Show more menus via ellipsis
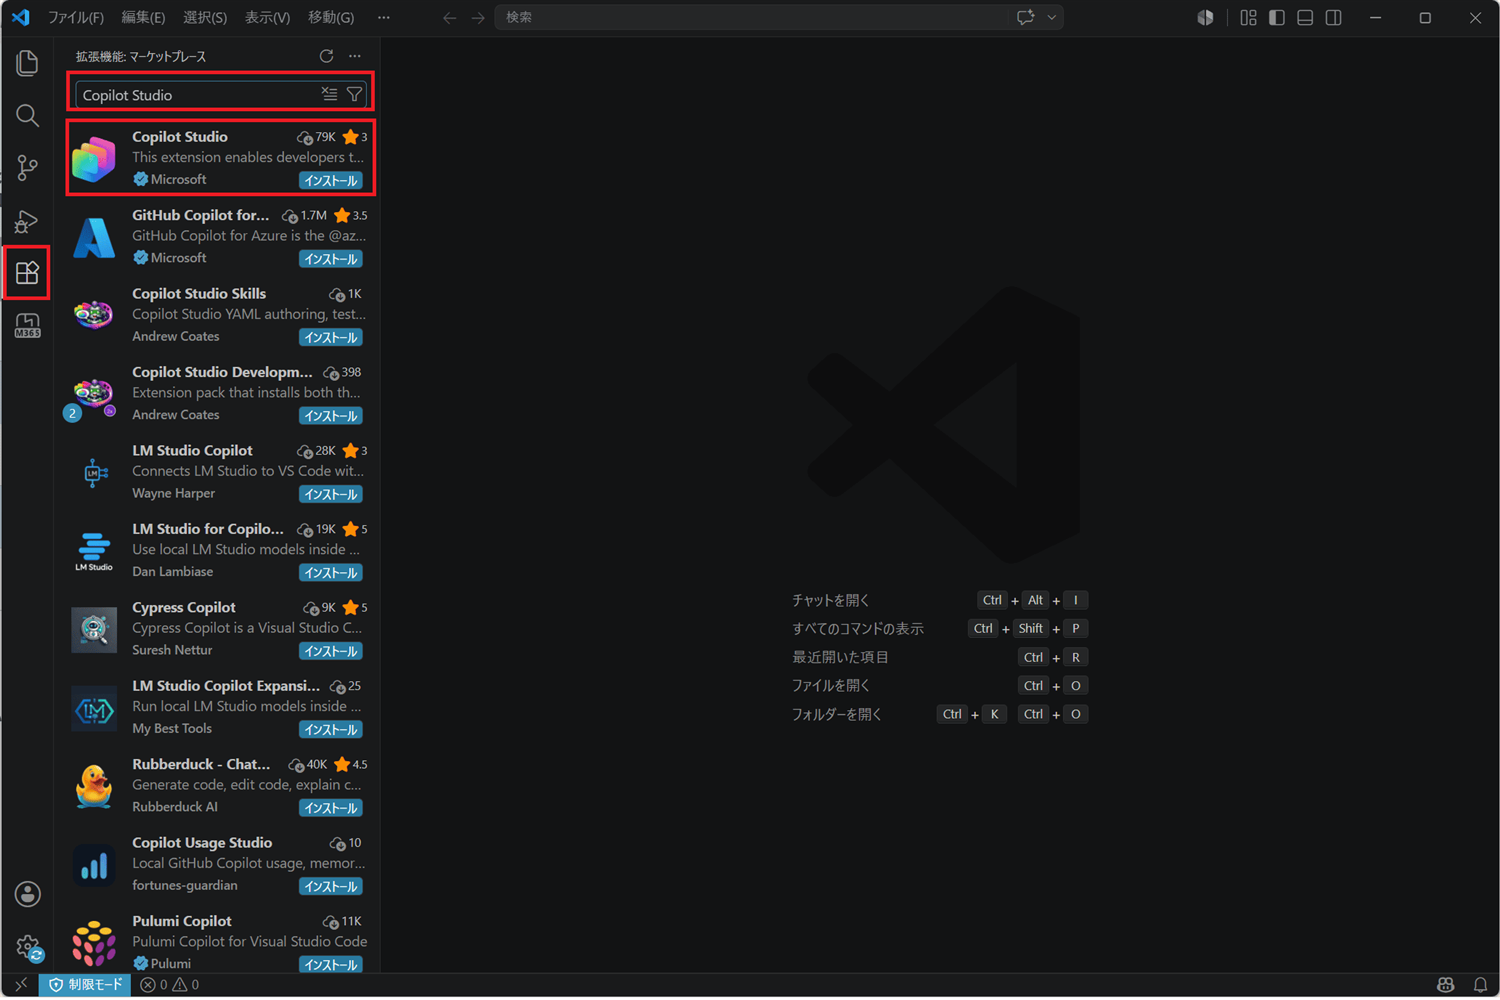Viewport: 1500px width, 1000px height. point(384,18)
